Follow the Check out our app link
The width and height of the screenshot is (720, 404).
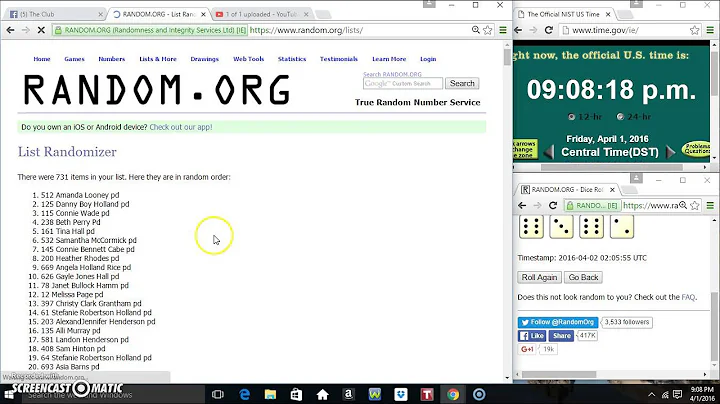(x=181, y=127)
